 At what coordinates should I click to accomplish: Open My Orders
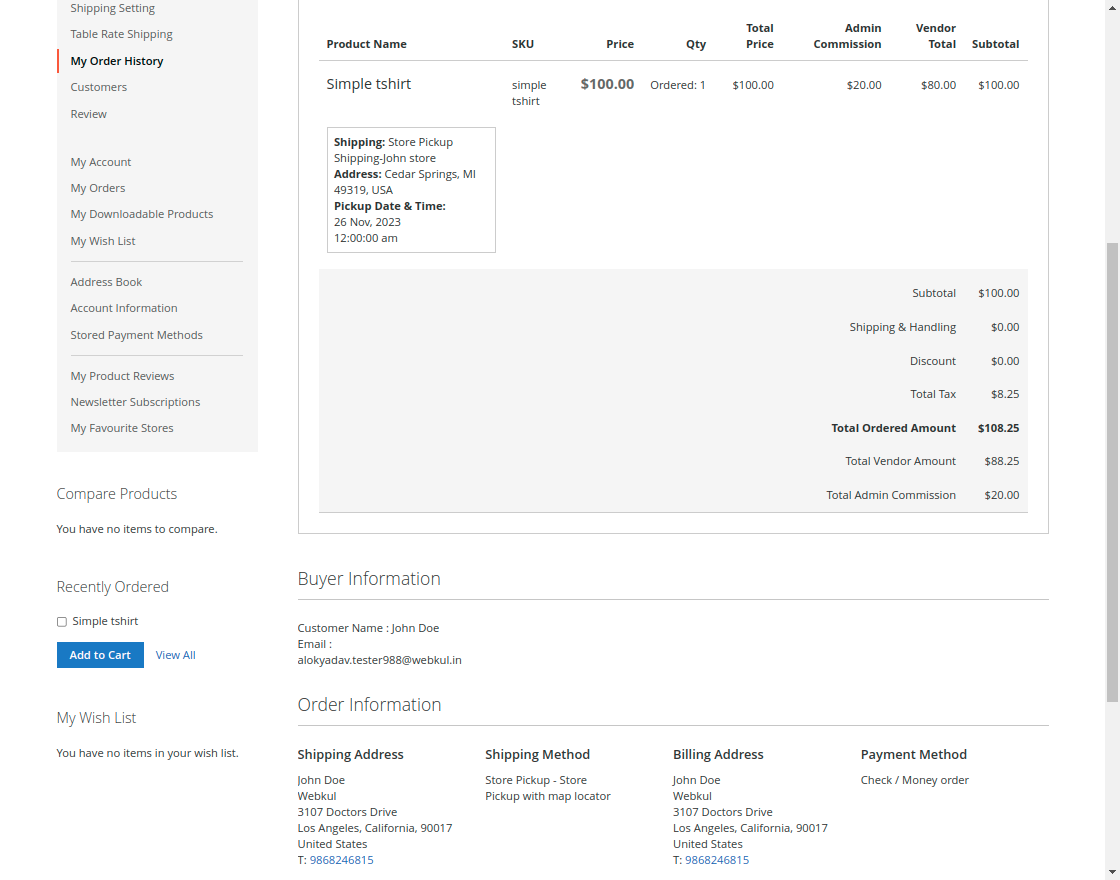[97, 187]
